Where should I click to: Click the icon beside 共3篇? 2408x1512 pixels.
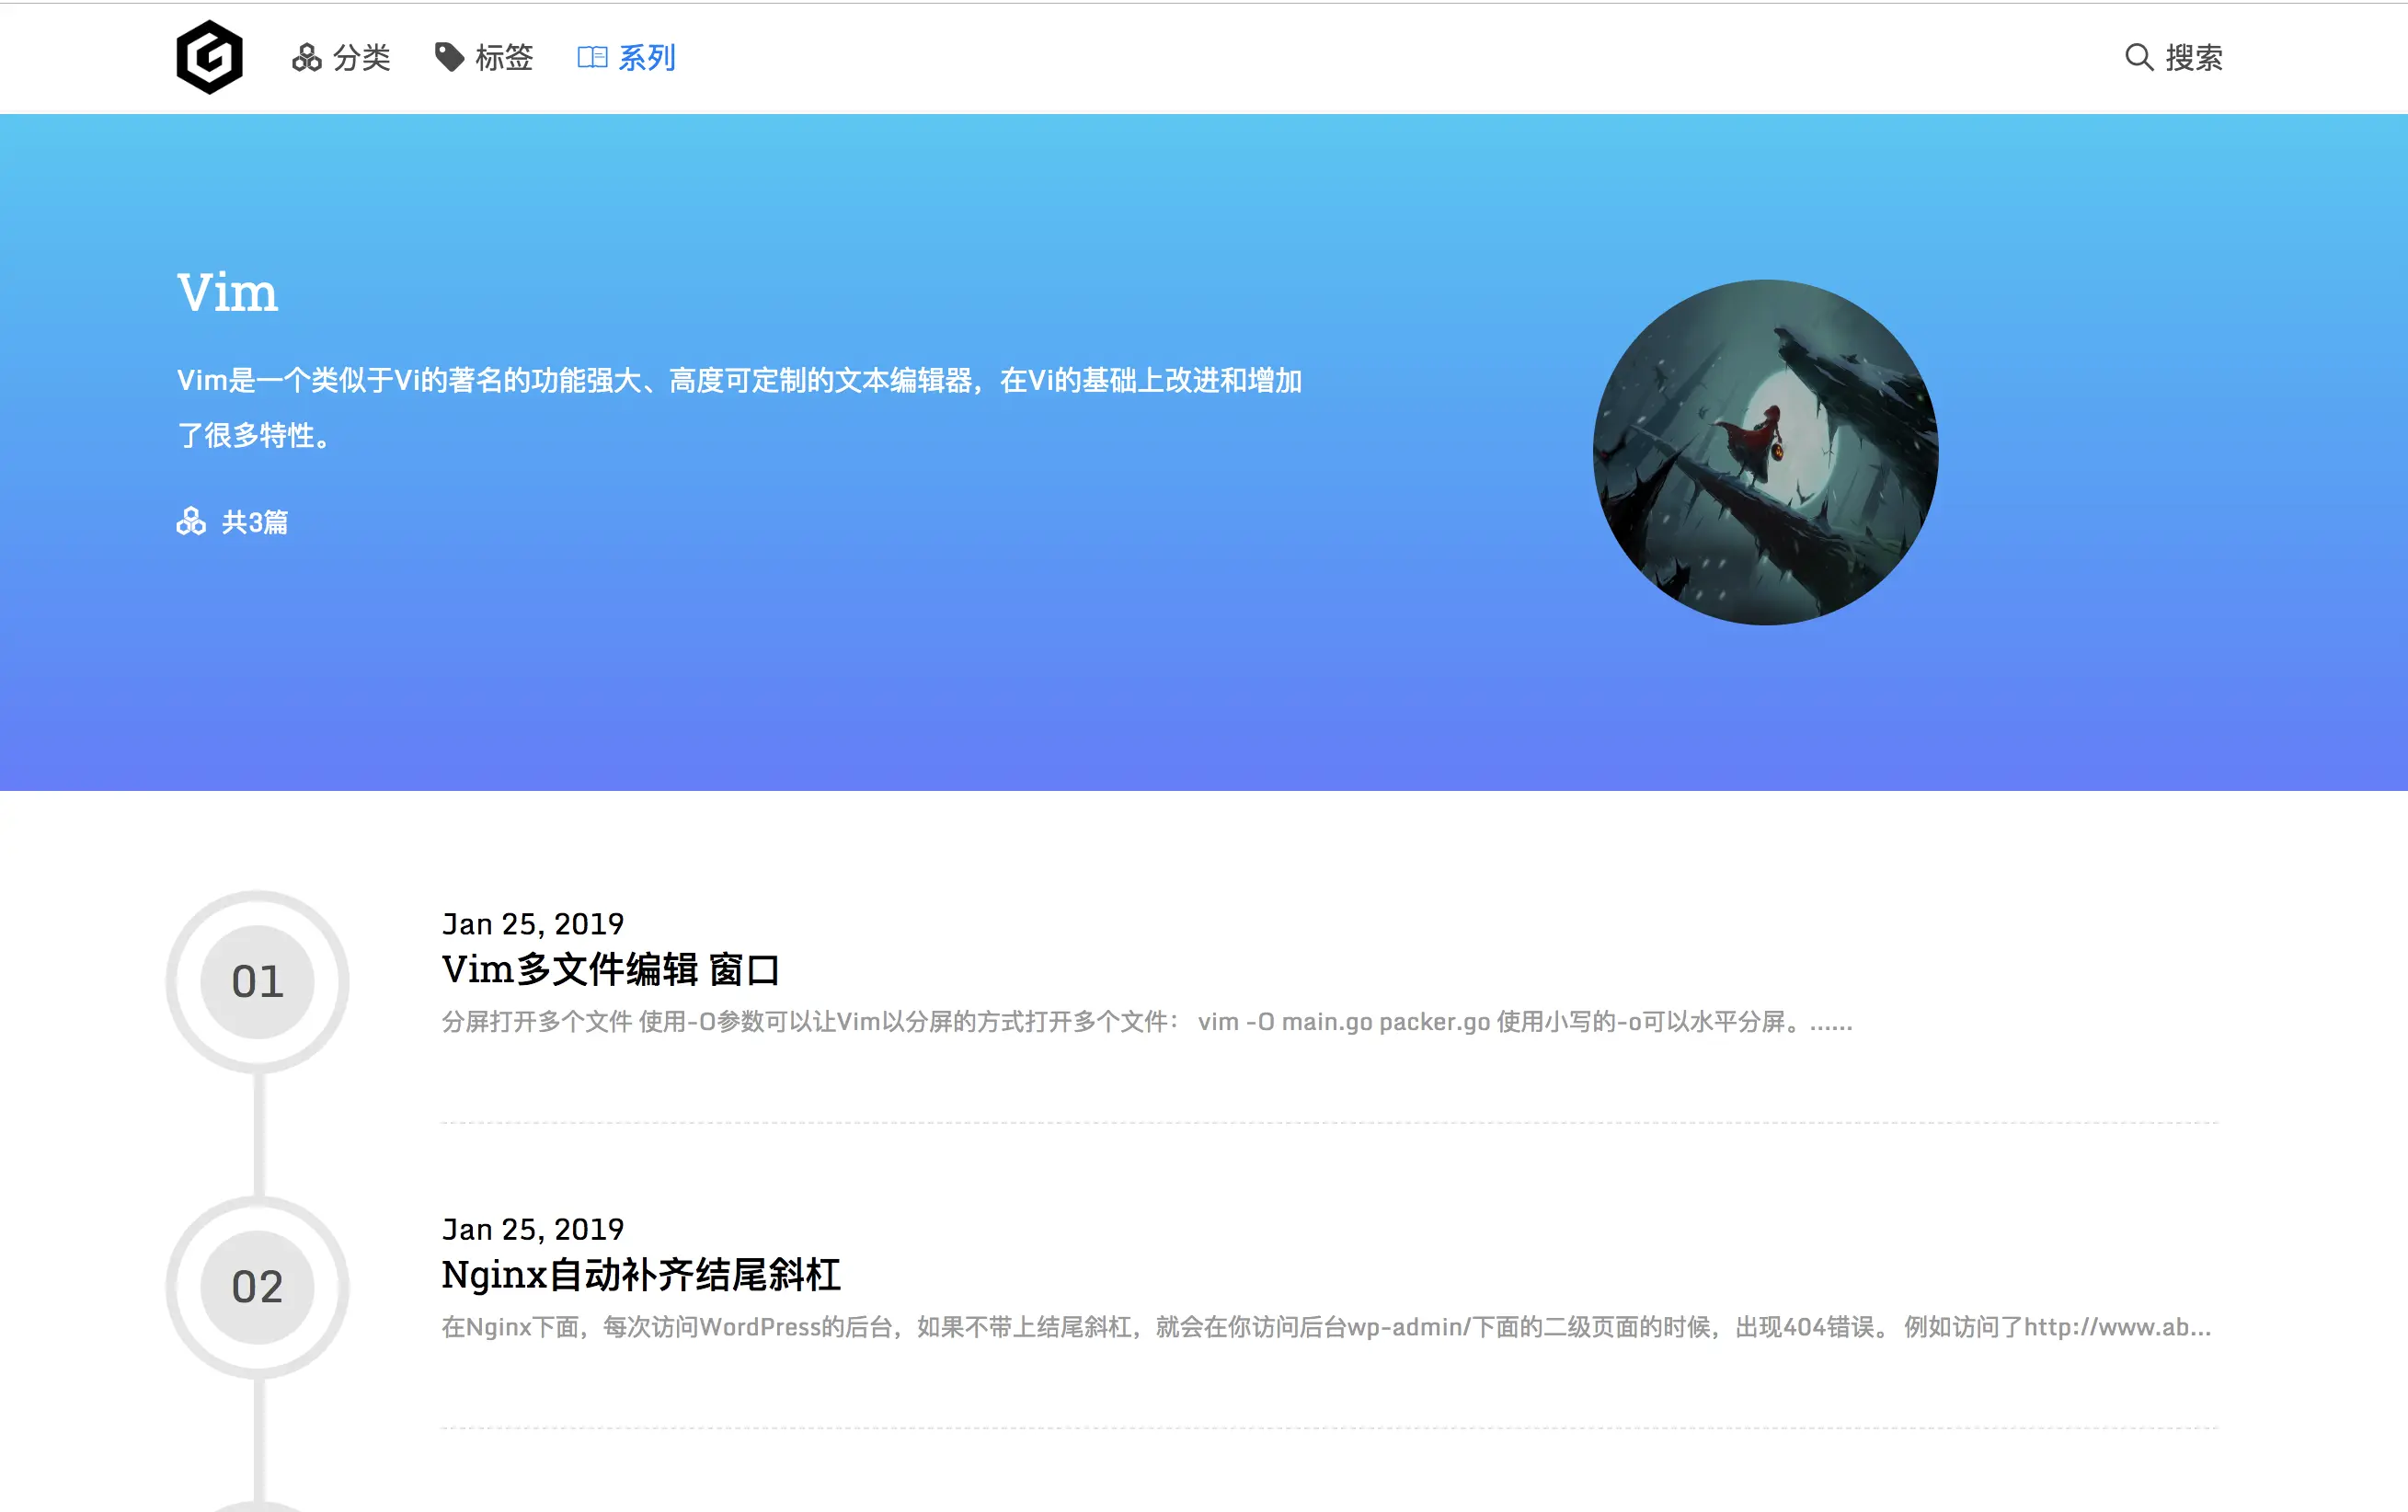point(191,522)
